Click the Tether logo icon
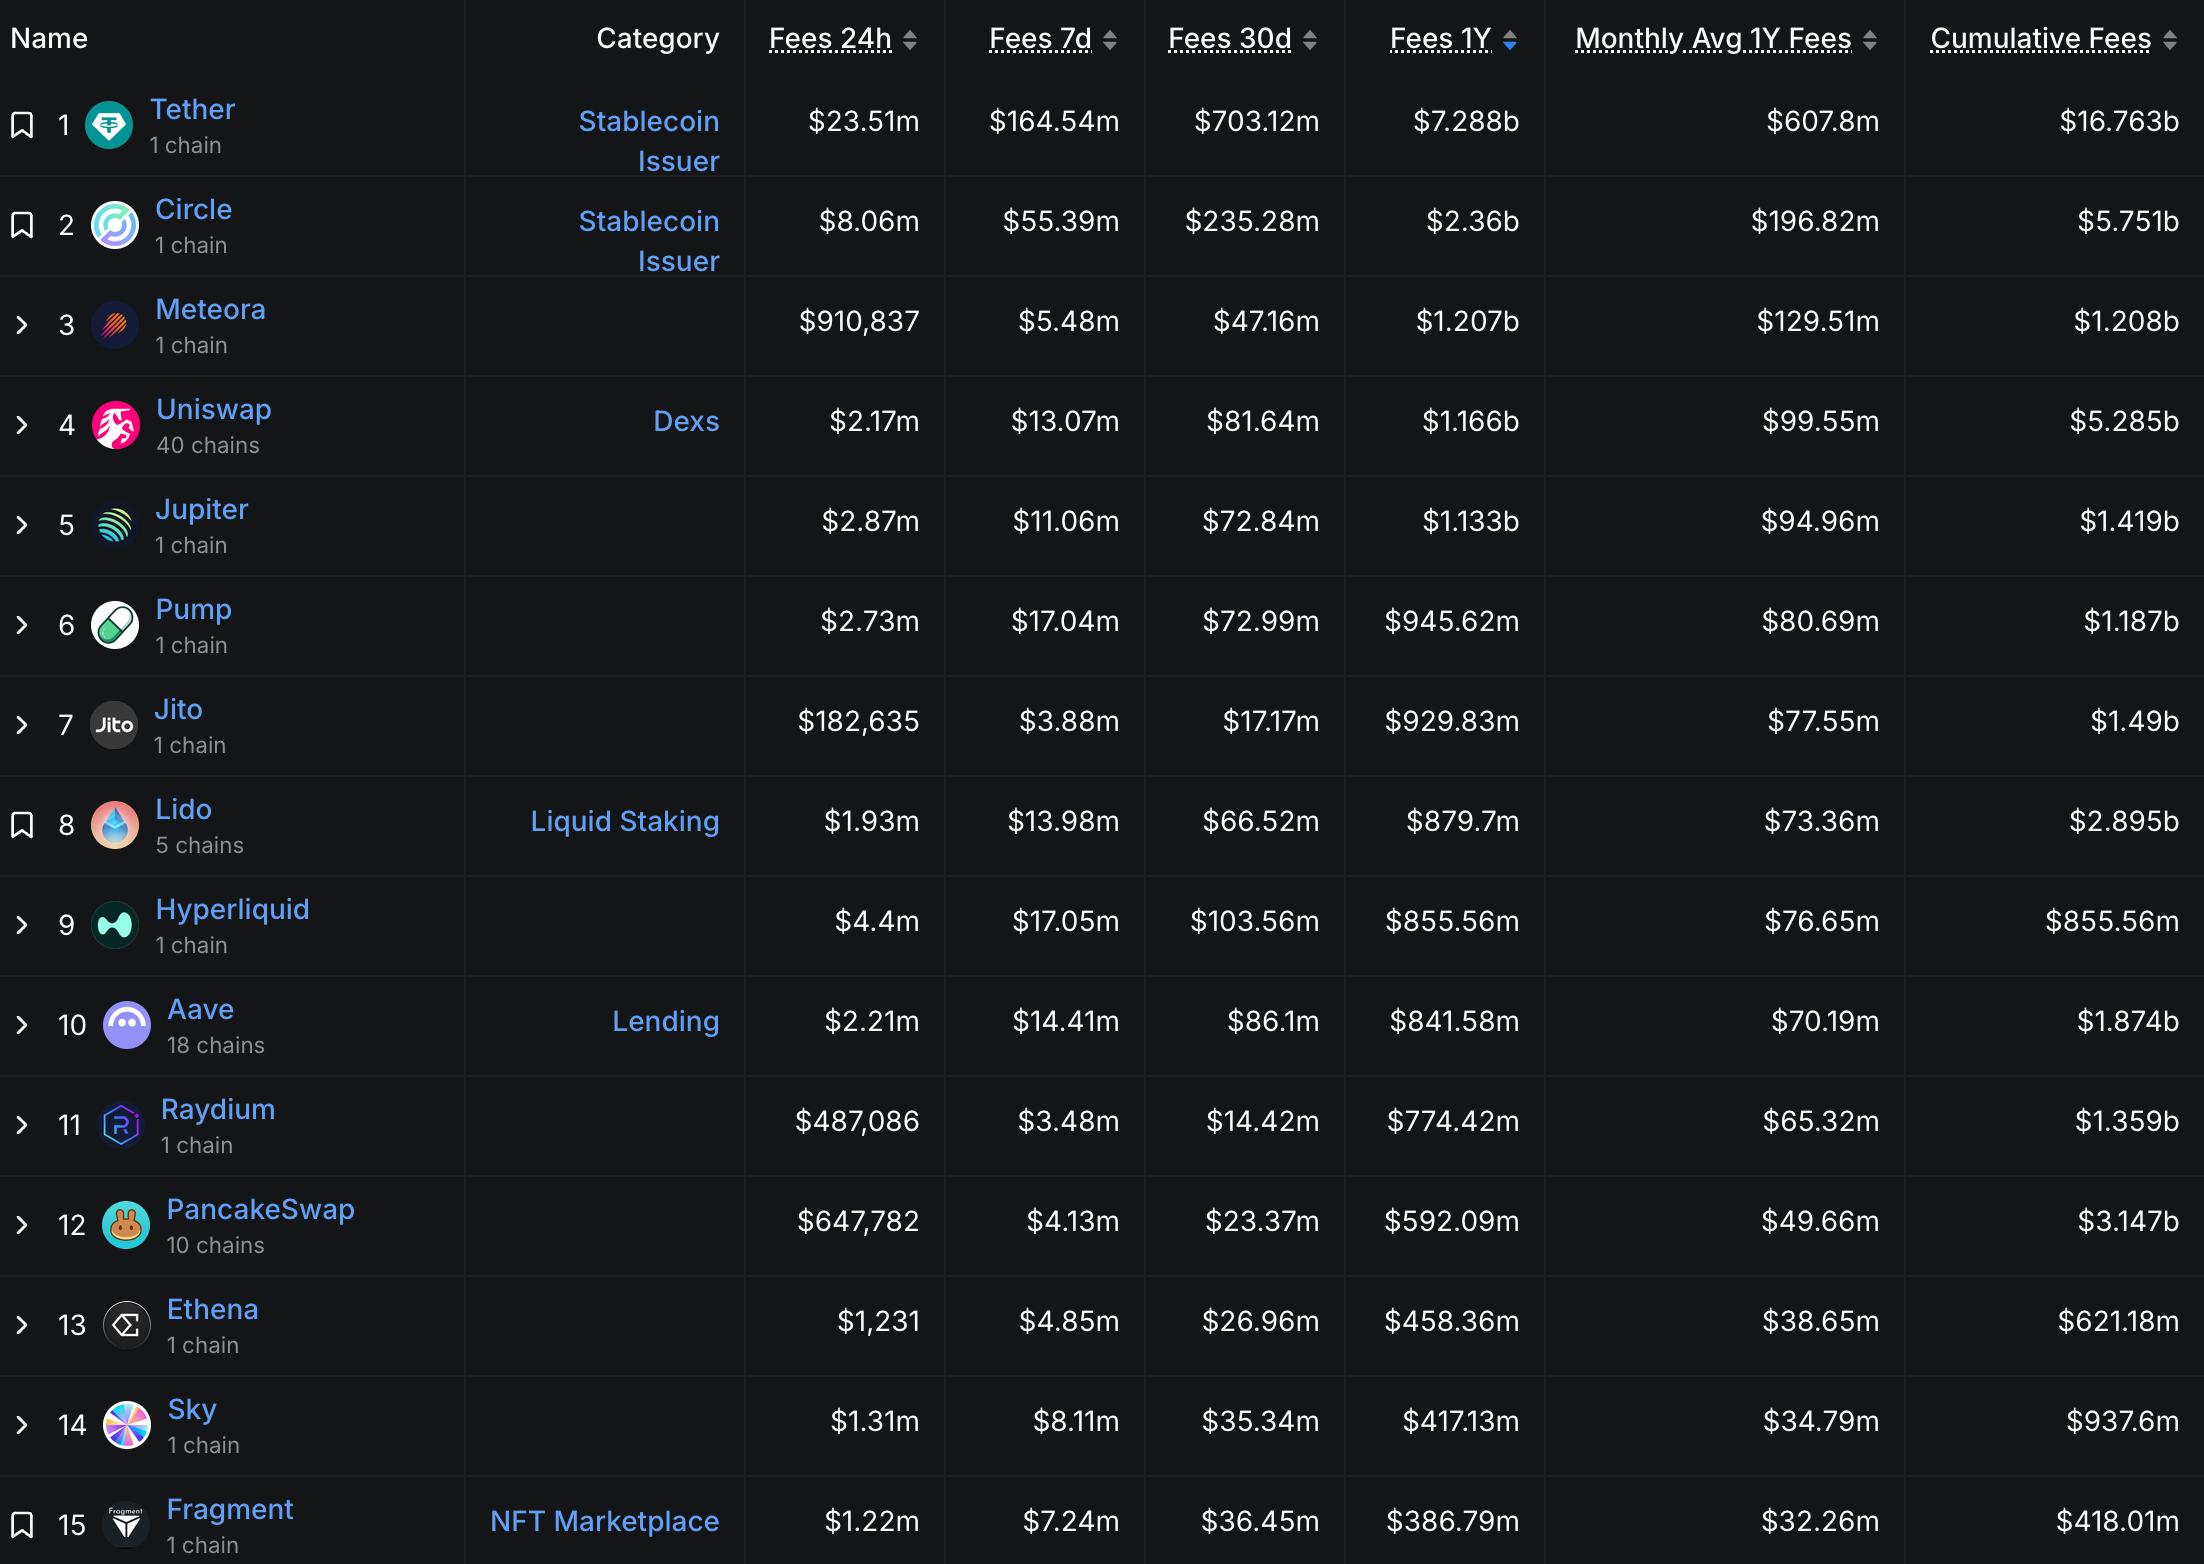Image resolution: width=2204 pixels, height=1564 pixels. [109, 125]
